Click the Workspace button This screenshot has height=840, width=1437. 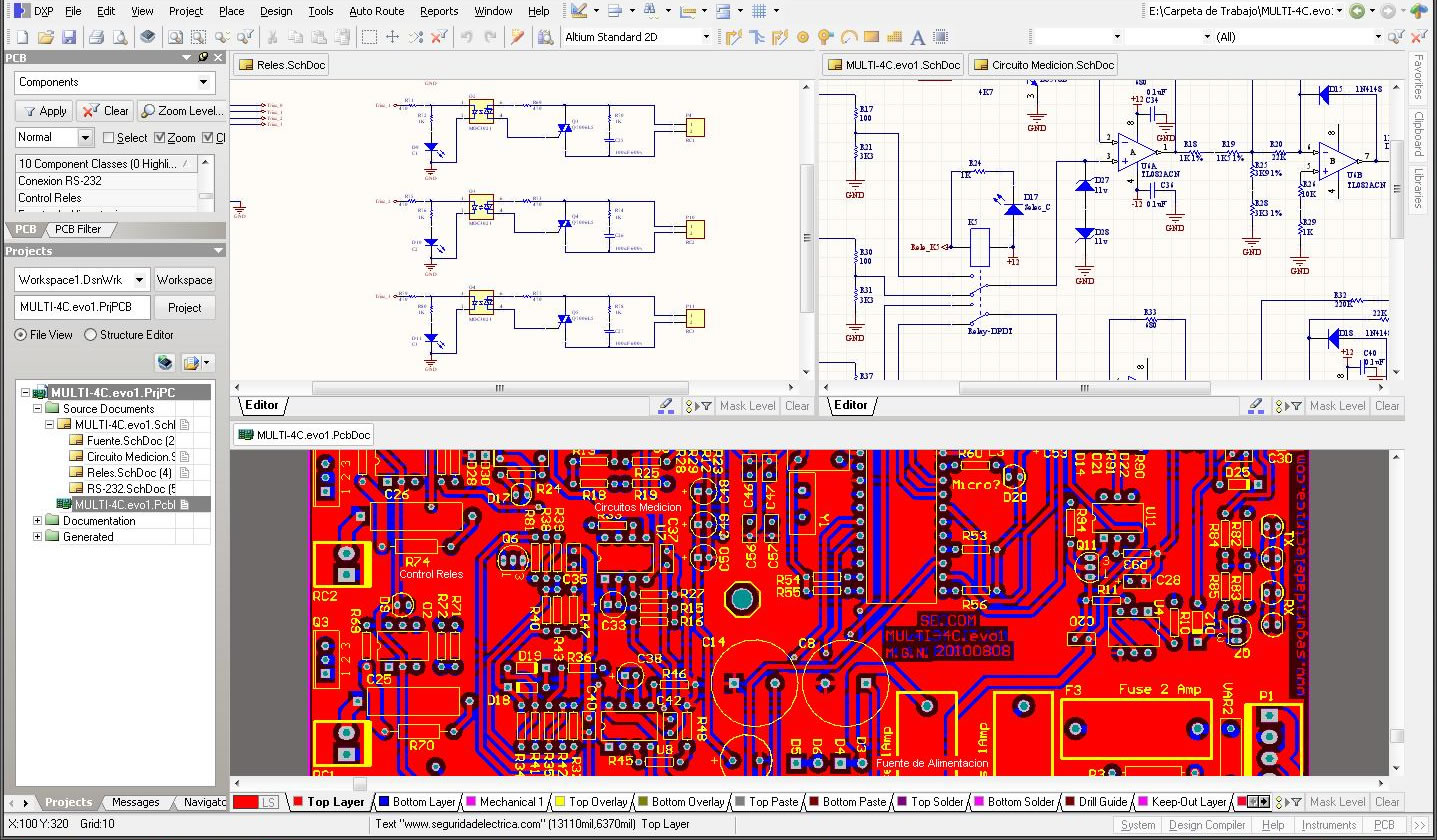point(184,280)
